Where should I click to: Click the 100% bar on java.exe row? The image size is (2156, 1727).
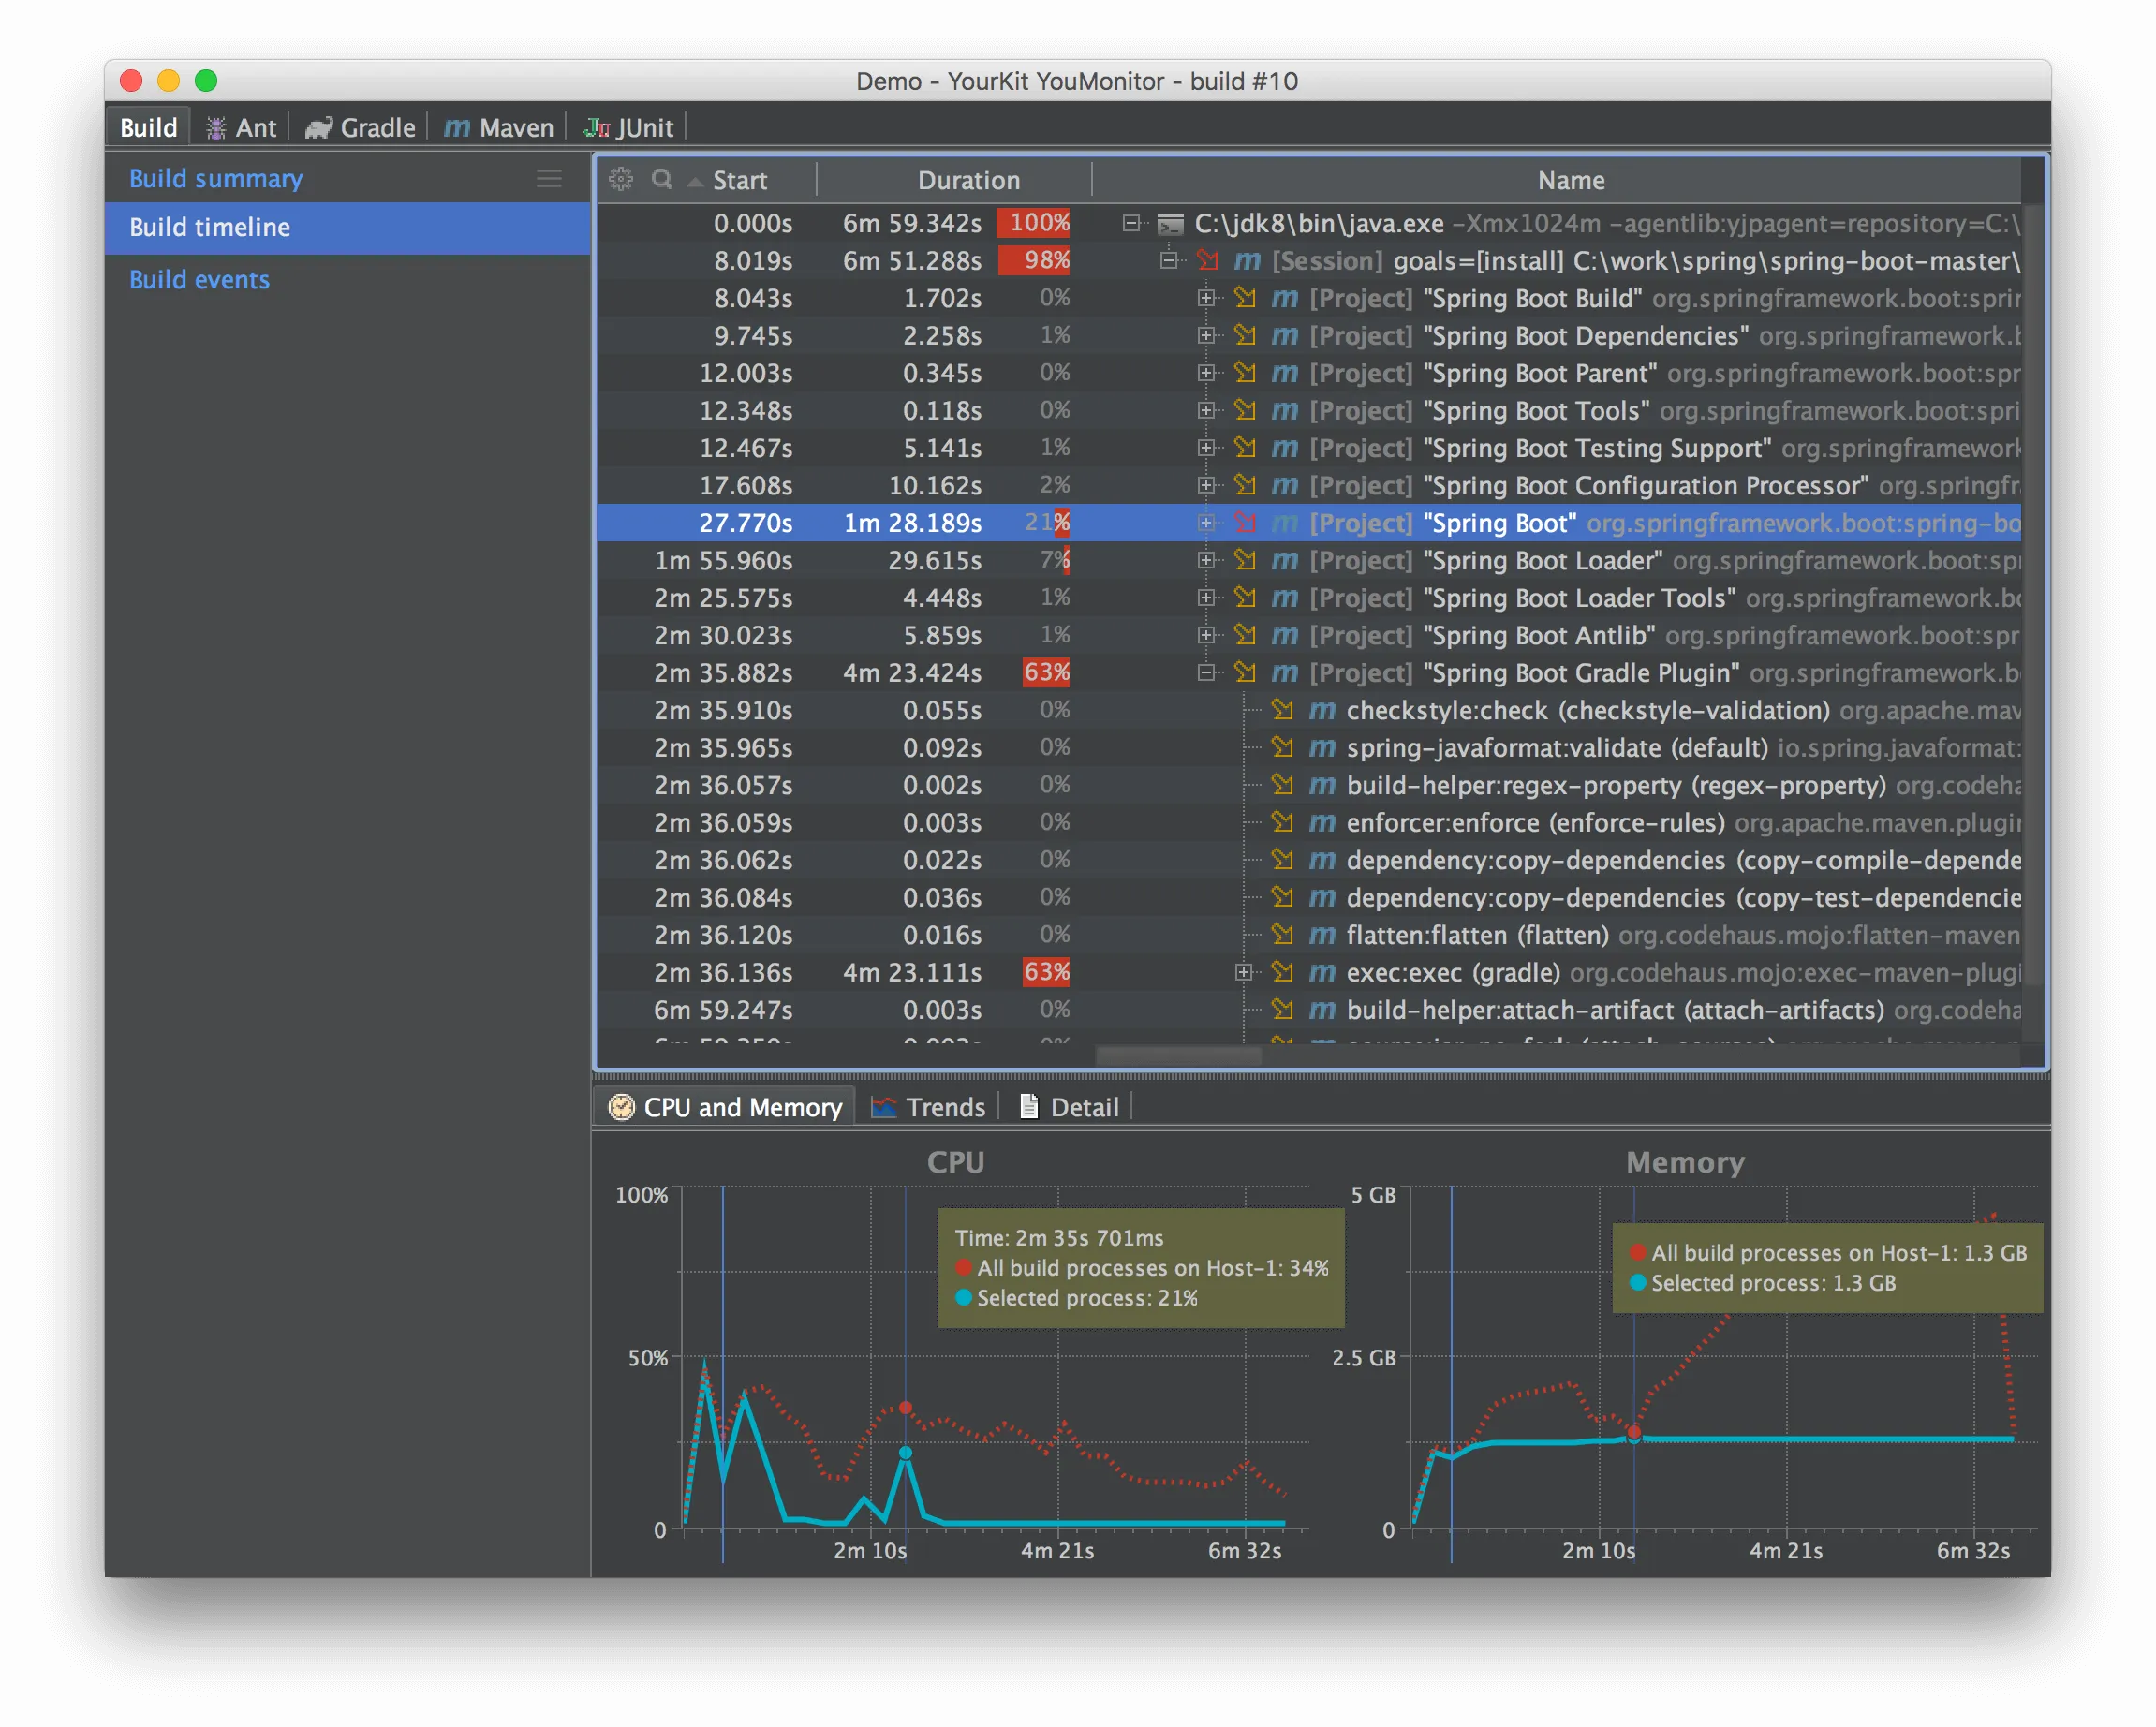point(1034,223)
